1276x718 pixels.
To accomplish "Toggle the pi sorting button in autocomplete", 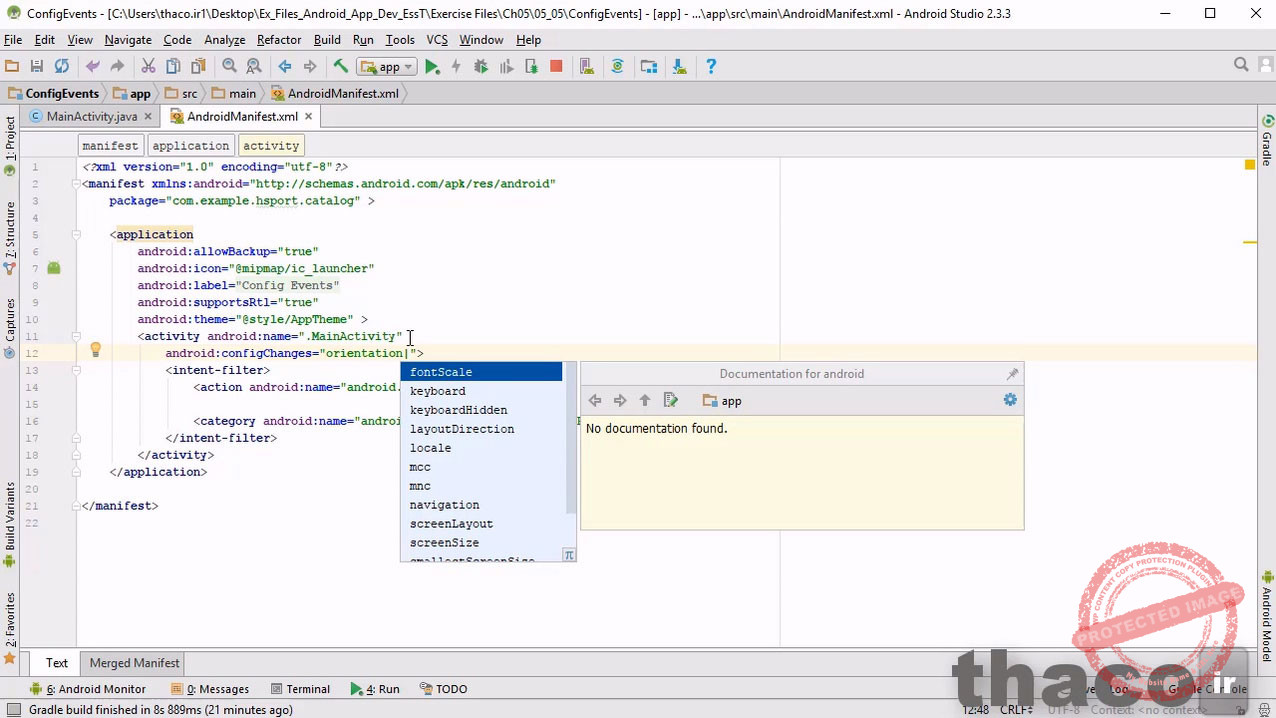I will point(568,555).
